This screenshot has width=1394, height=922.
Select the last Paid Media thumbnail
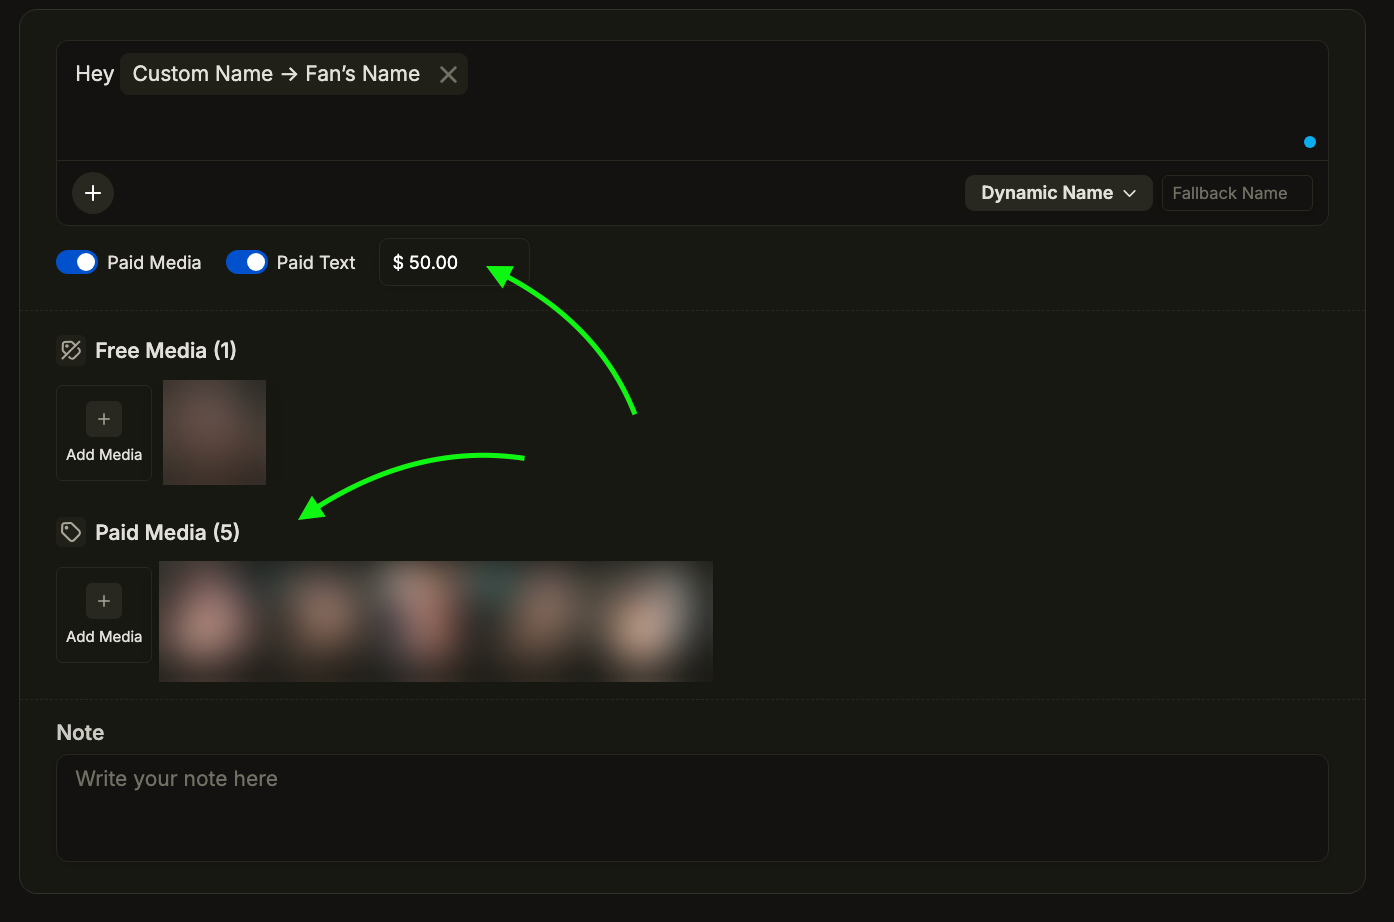(x=657, y=621)
